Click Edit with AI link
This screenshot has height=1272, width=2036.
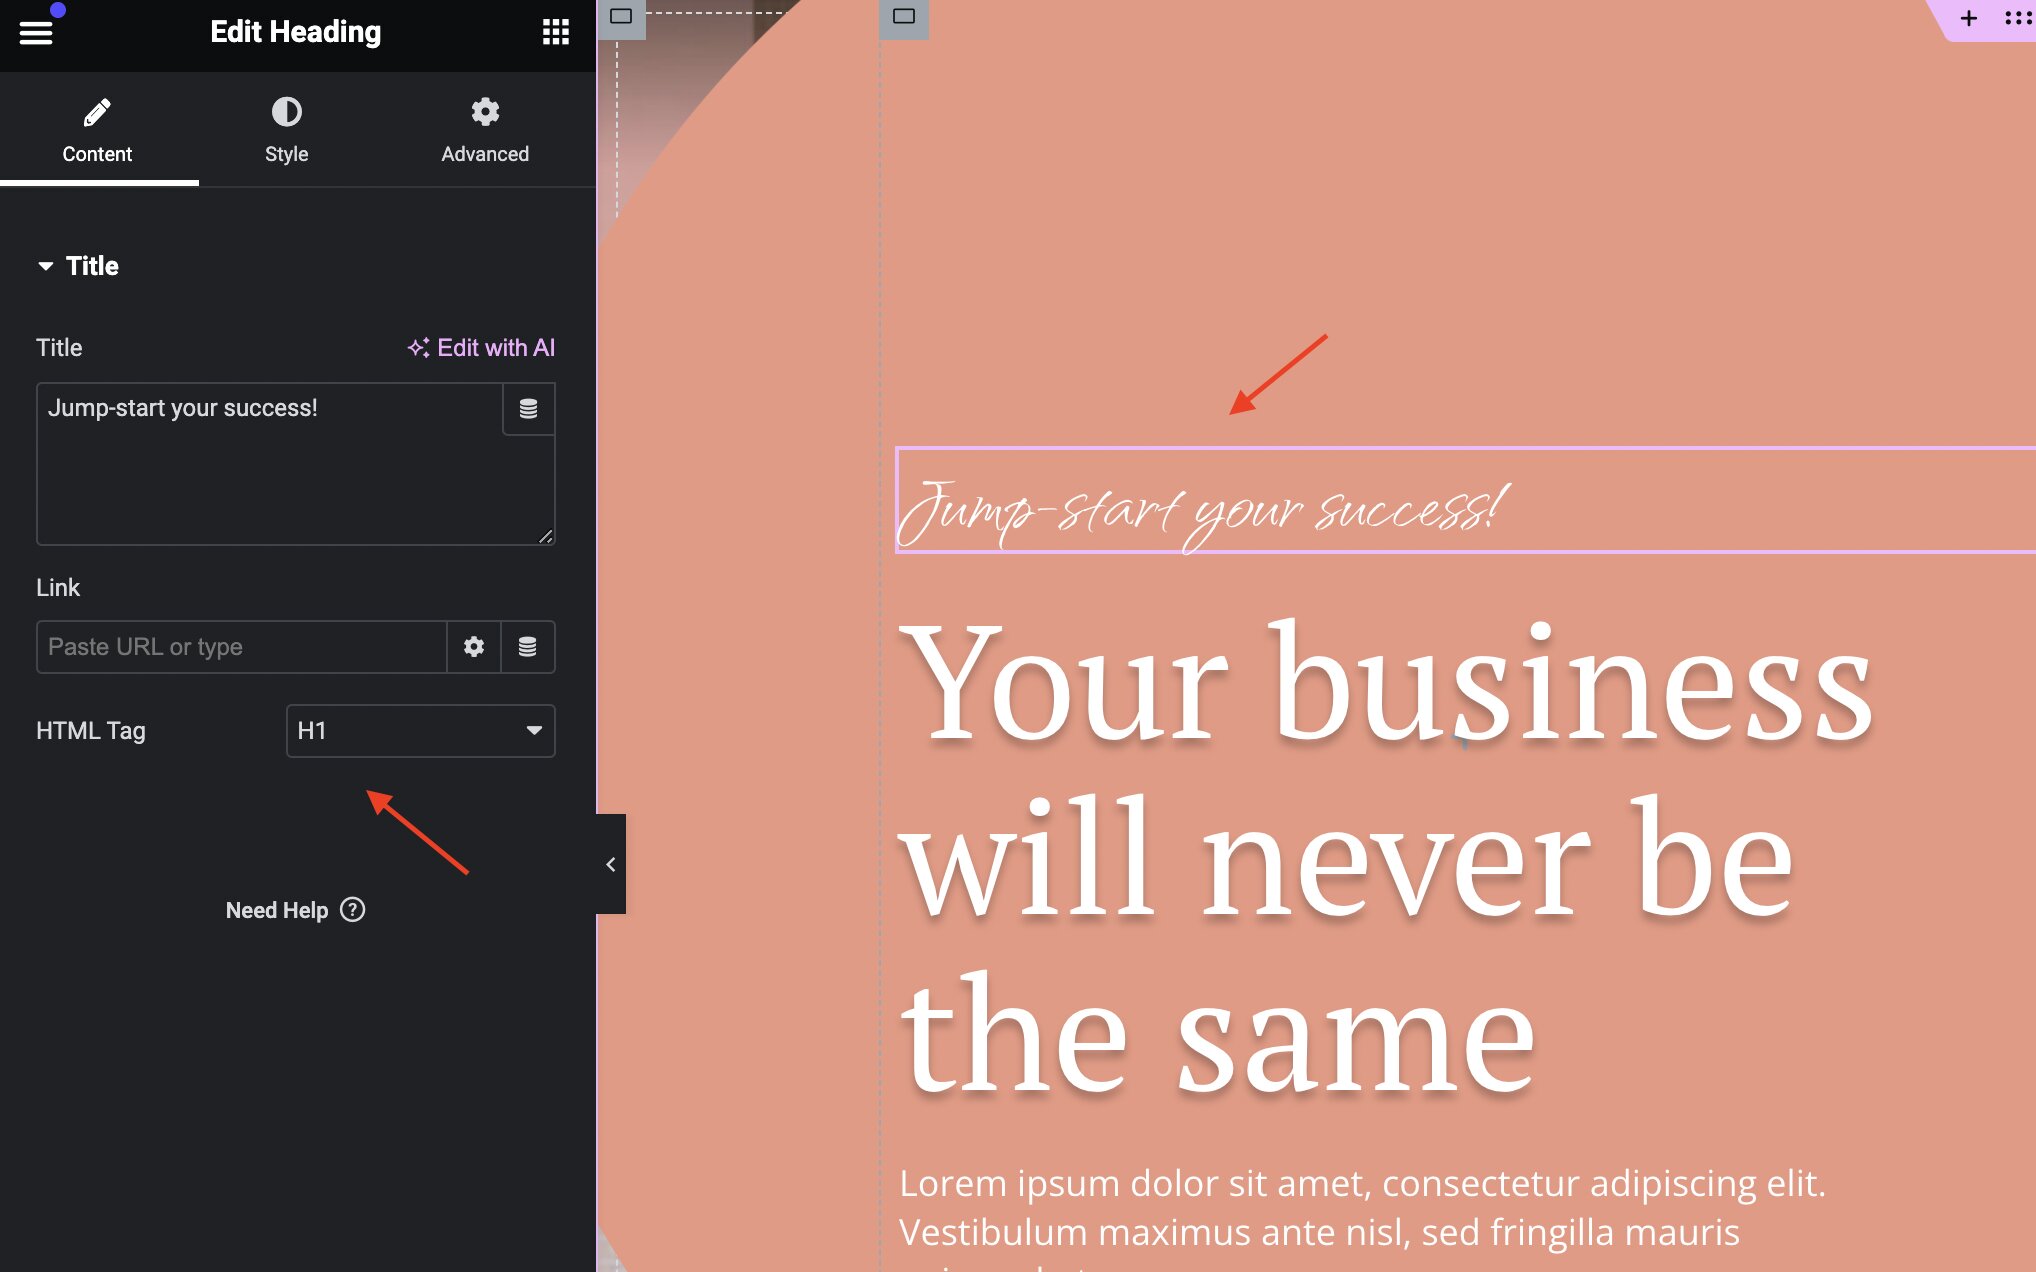tap(481, 348)
